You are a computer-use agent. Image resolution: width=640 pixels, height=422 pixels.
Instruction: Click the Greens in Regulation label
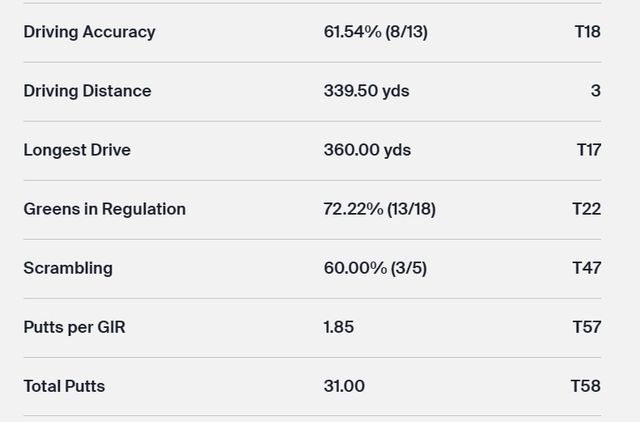[104, 209]
